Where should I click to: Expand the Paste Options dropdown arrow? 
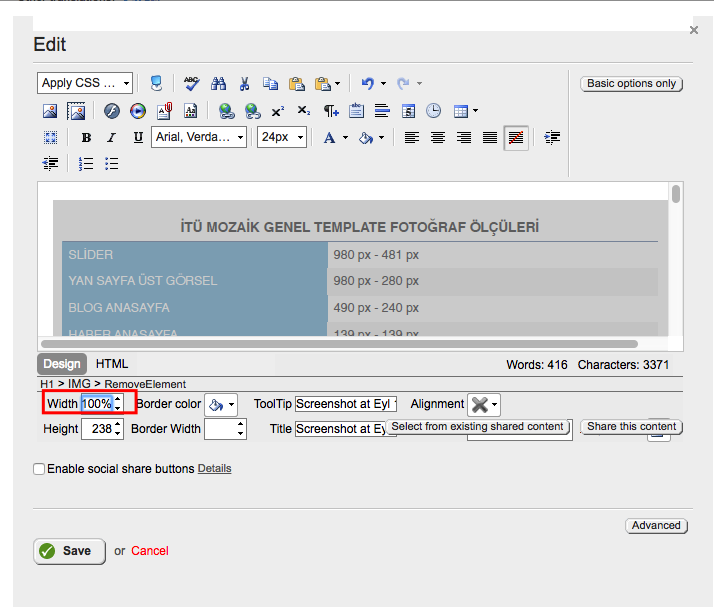337,83
